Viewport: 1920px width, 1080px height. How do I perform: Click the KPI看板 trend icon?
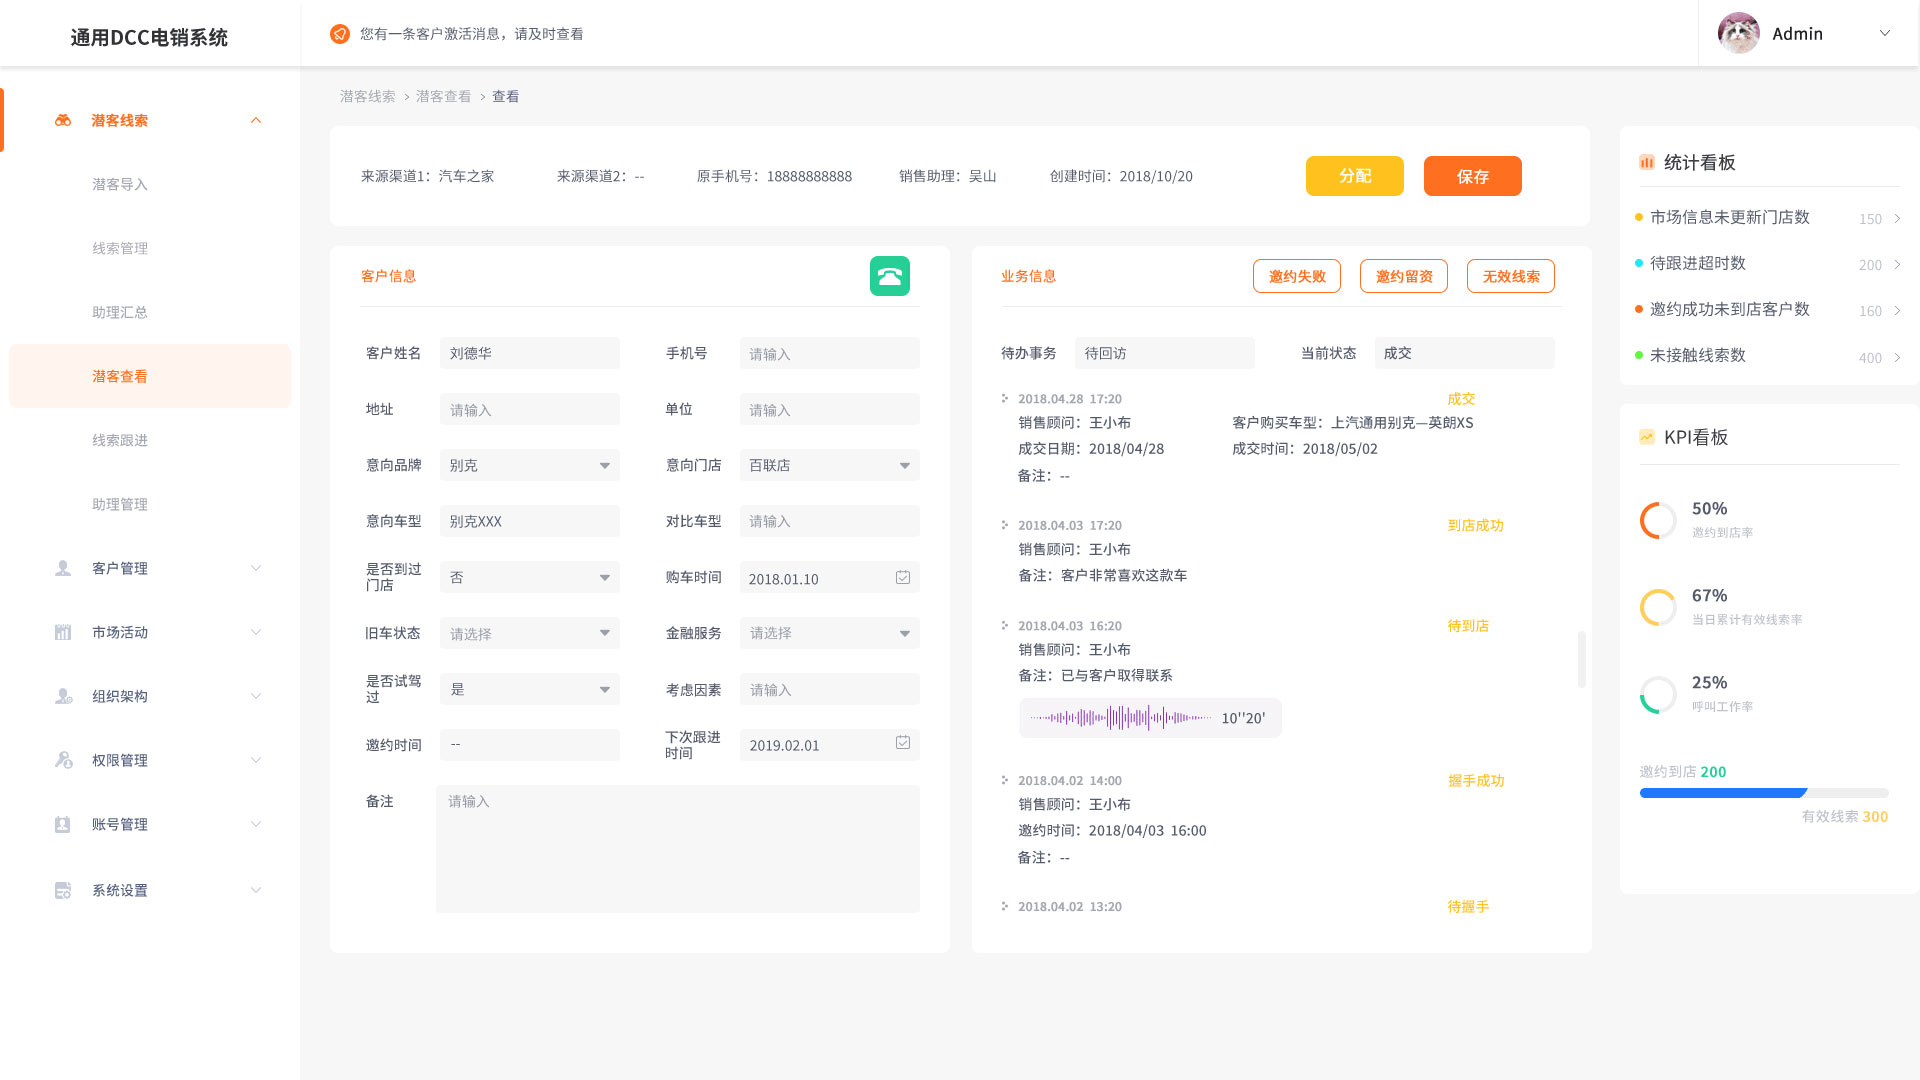click(x=1646, y=437)
